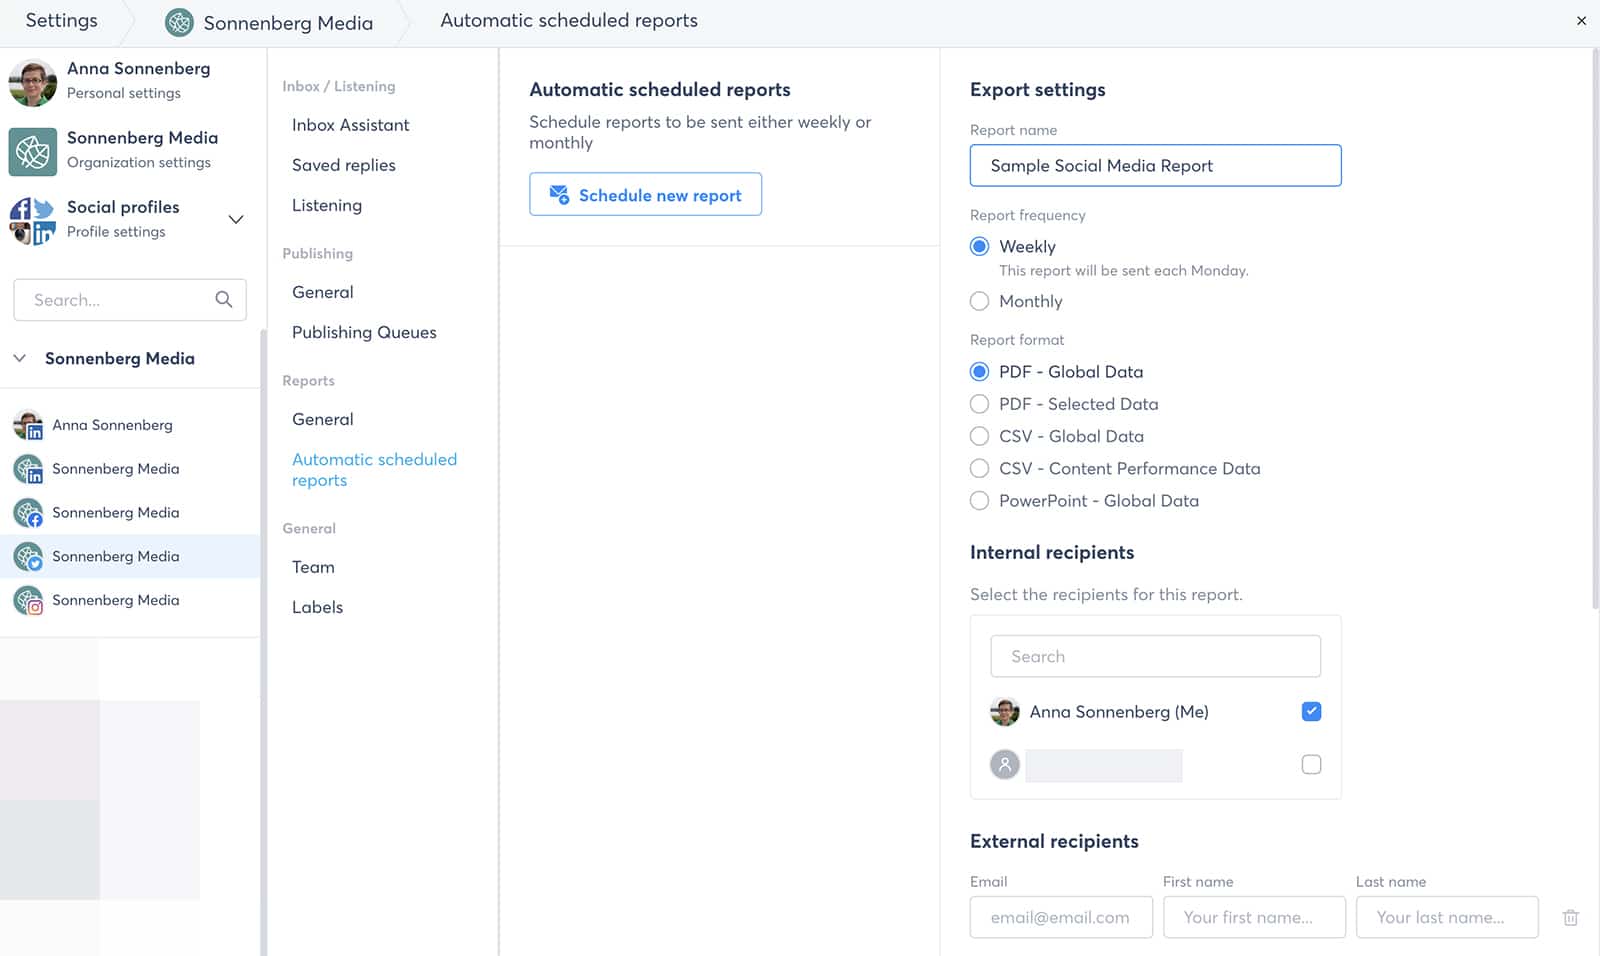Uncheck Anna Sonnenberg (Me) as recipient
Screen dimensions: 1600x956
click(x=1311, y=711)
